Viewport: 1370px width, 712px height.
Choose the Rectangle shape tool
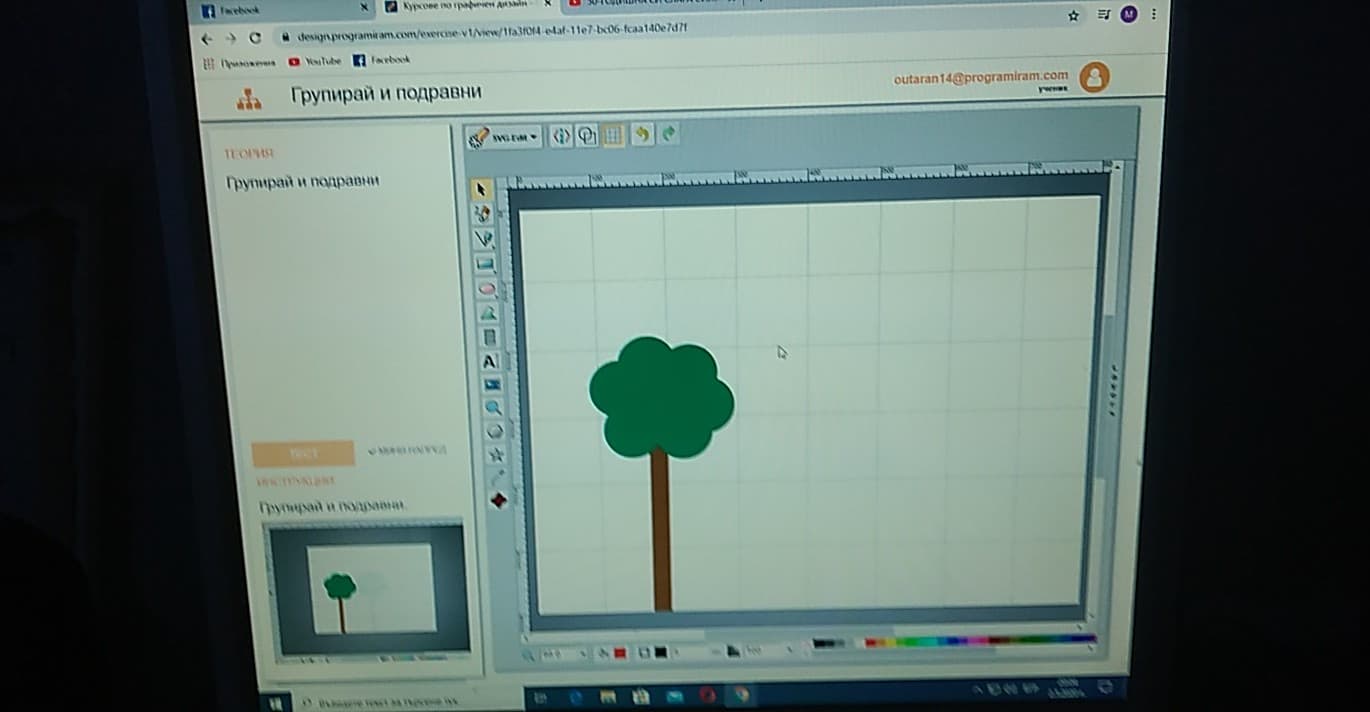pyautogui.click(x=485, y=264)
